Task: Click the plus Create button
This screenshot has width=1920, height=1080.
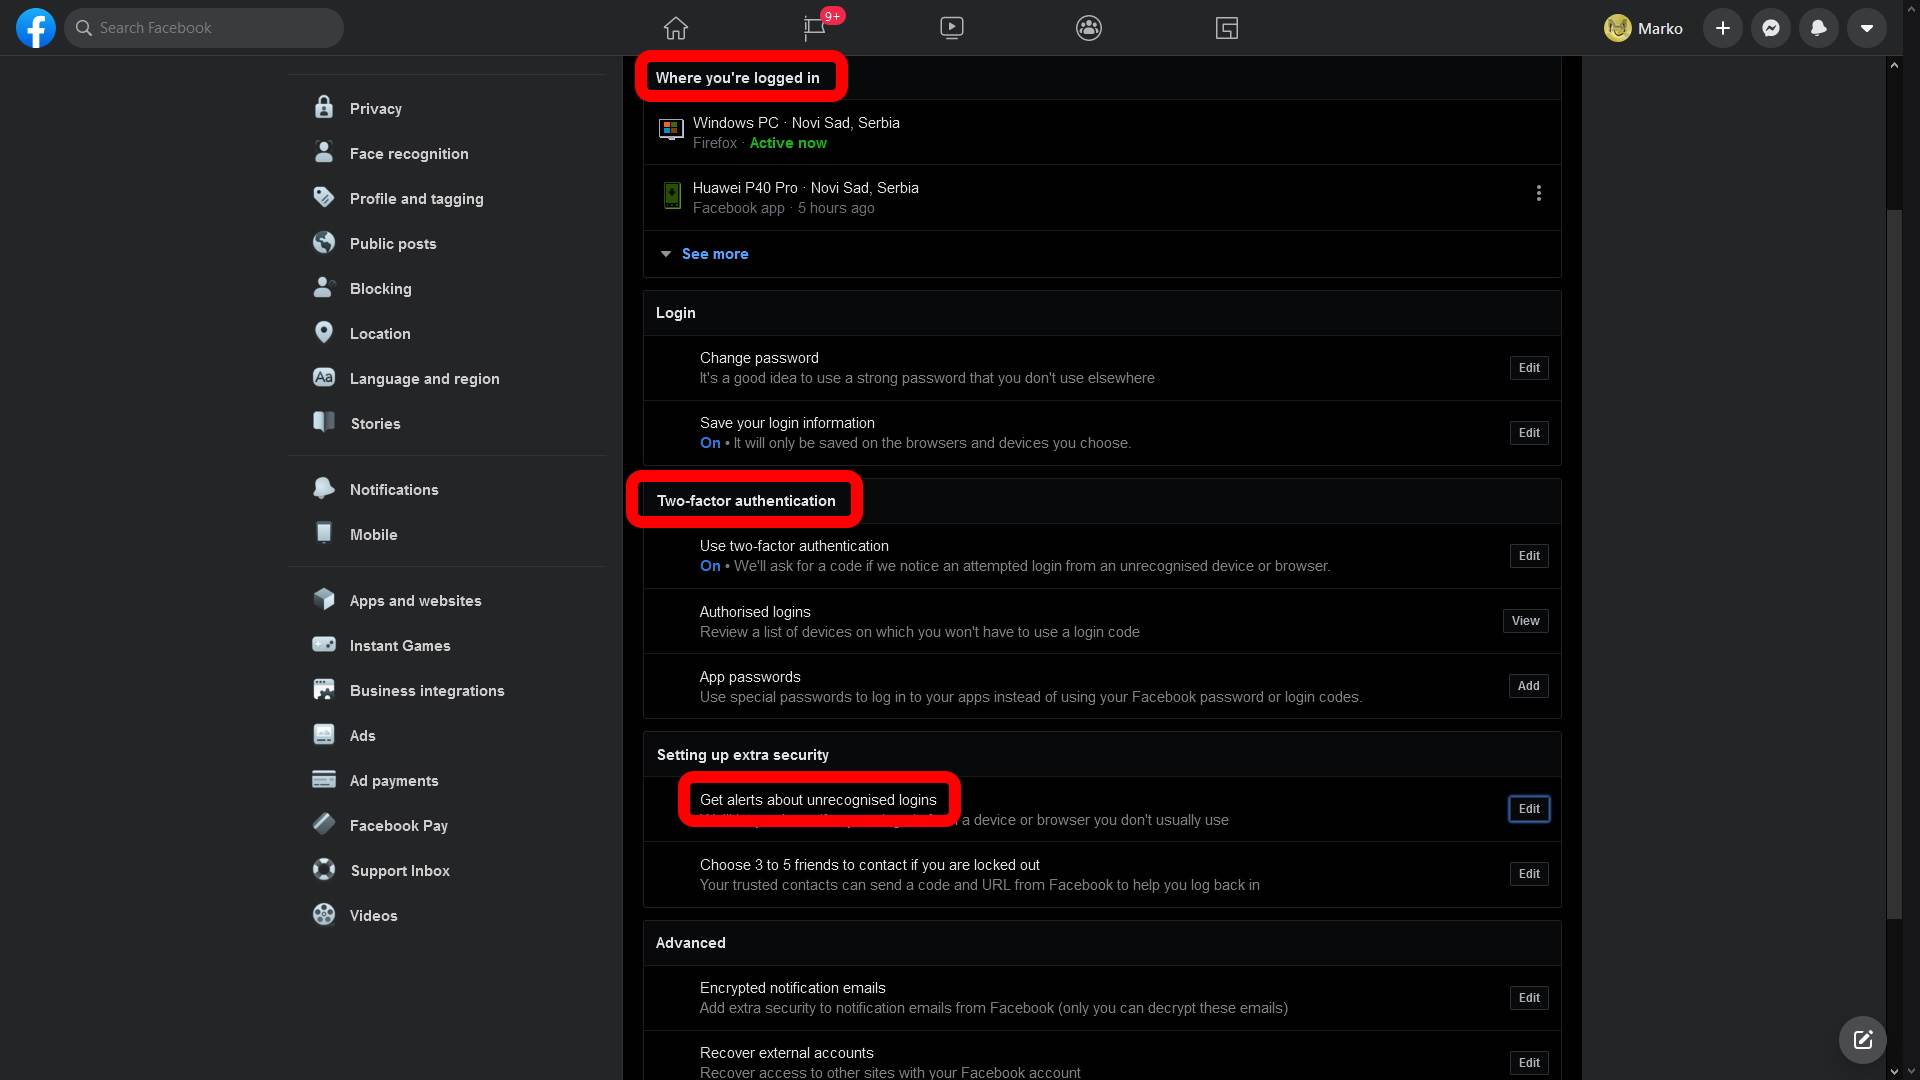Action: 1723,28
